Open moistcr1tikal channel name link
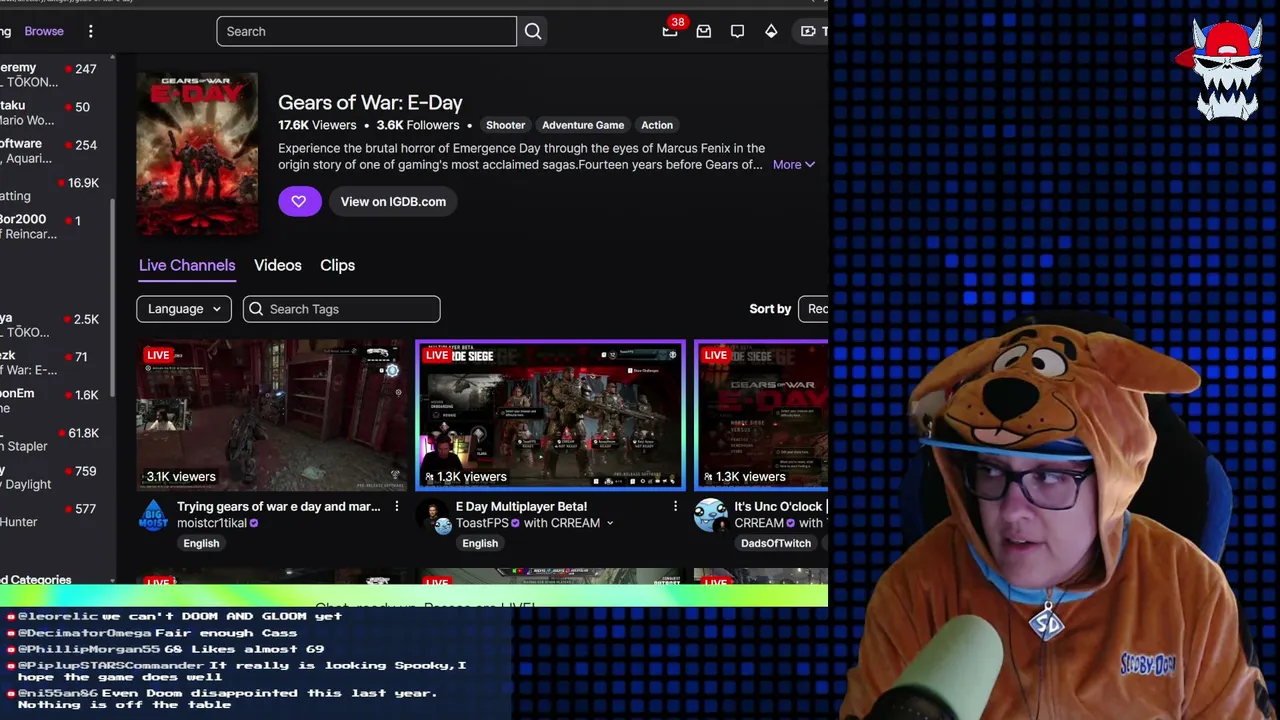Image resolution: width=1280 pixels, height=720 pixels. pyautogui.click(x=212, y=523)
